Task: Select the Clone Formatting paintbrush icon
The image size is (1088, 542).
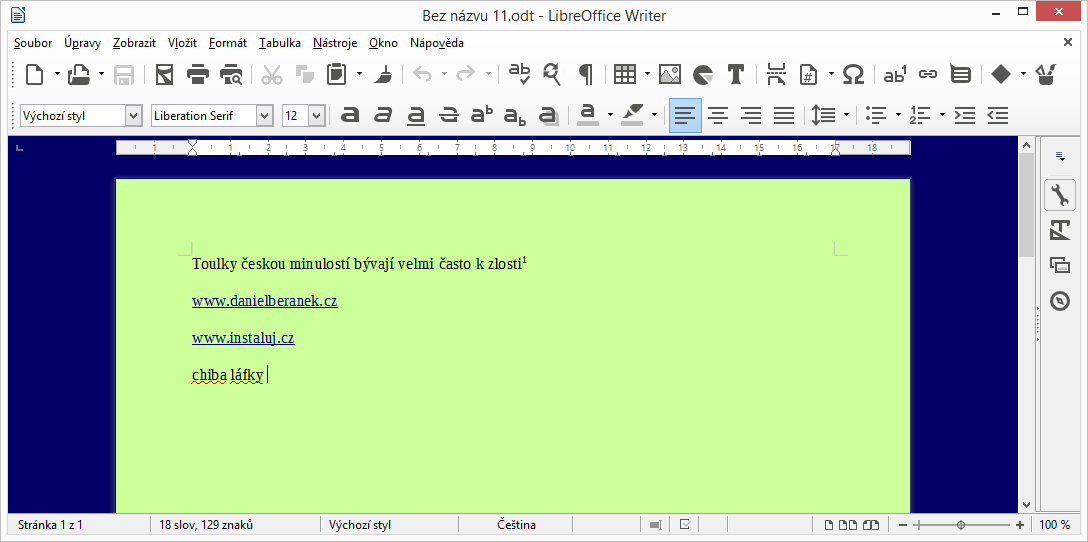Action: click(382, 74)
